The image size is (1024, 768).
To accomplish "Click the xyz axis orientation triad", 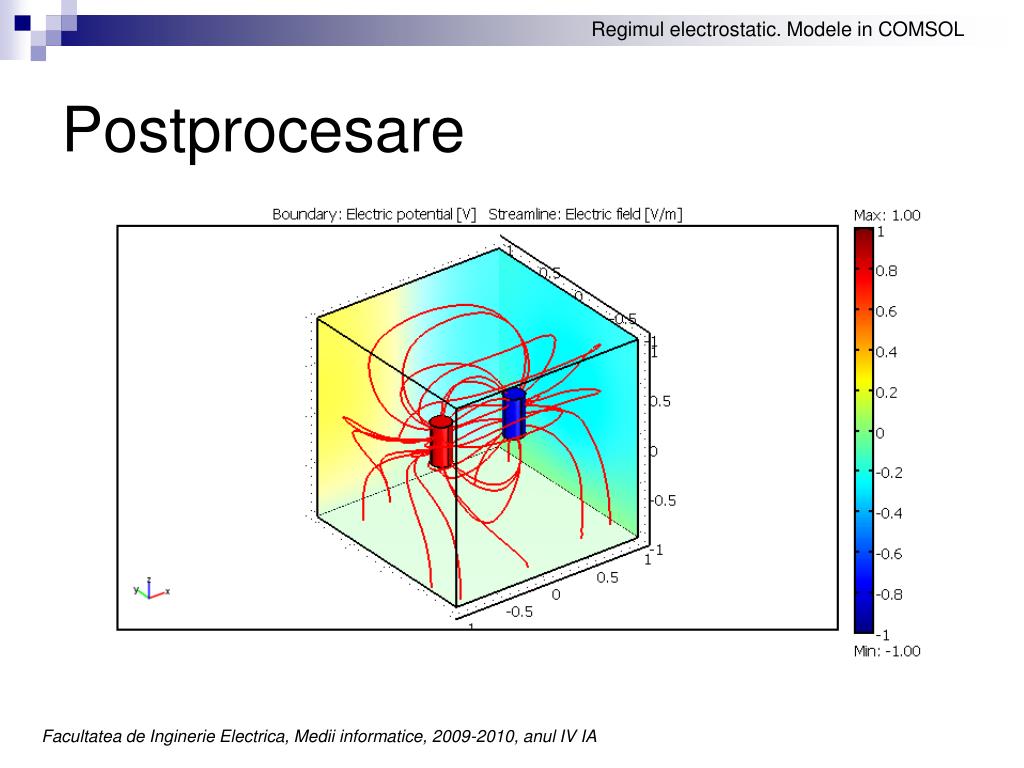I will pos(151,589).
